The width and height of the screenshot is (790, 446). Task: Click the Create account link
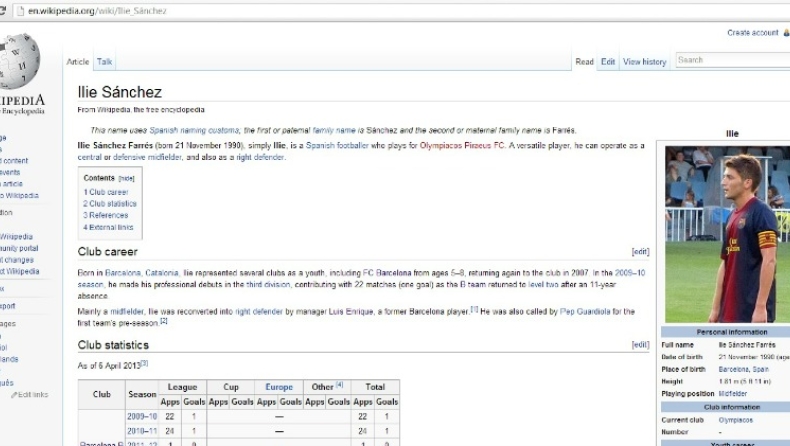click(x=753, y=33)
